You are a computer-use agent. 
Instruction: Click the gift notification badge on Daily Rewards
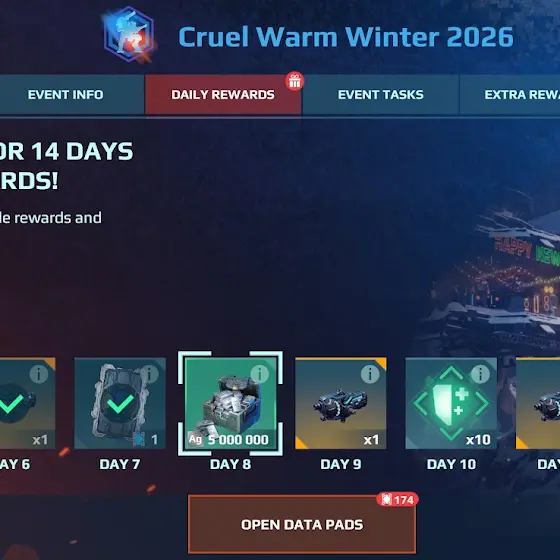[x=295, y=81]
